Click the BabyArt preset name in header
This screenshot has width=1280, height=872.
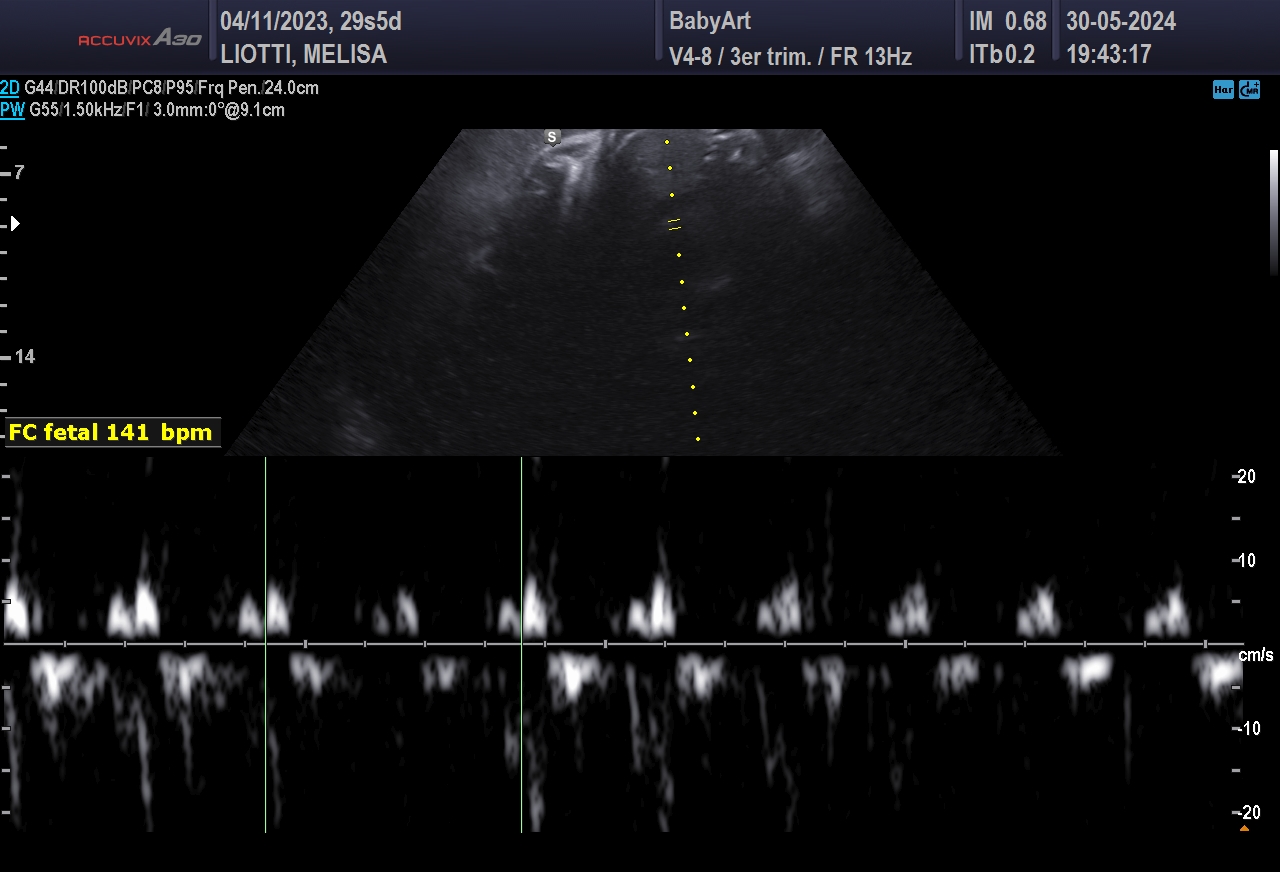pyautogui.click(x=709, y=21)
